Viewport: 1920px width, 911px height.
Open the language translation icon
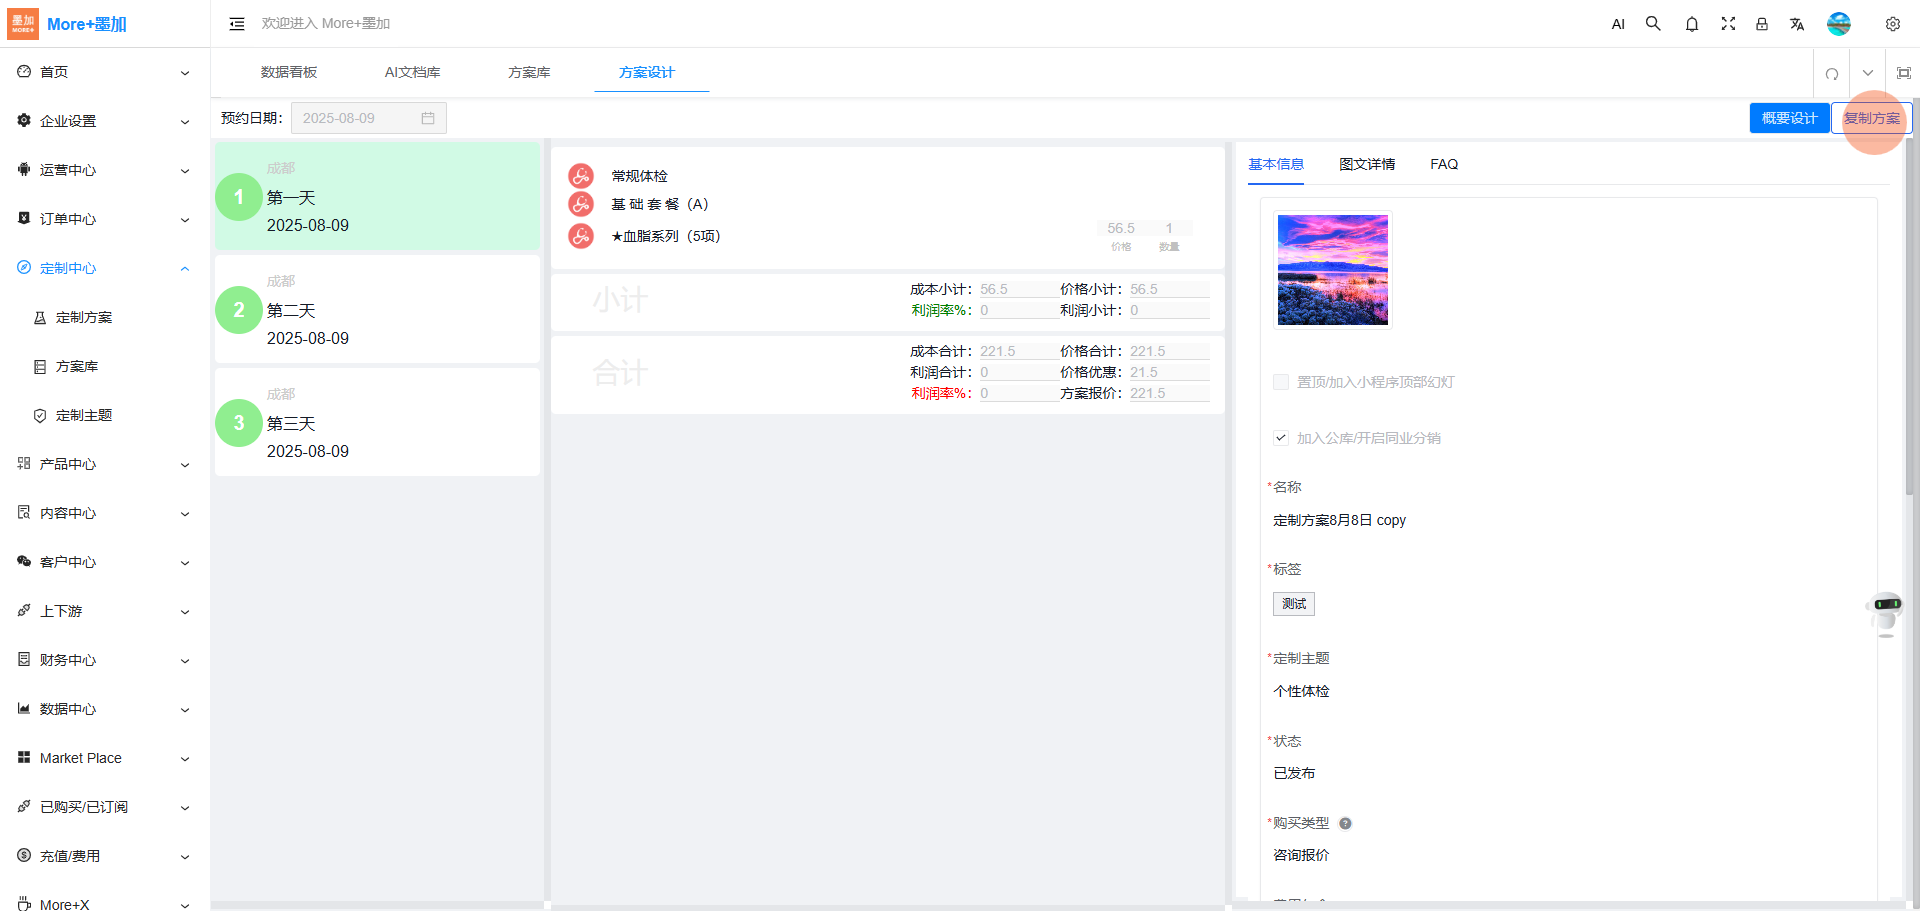coord(1797,24)
